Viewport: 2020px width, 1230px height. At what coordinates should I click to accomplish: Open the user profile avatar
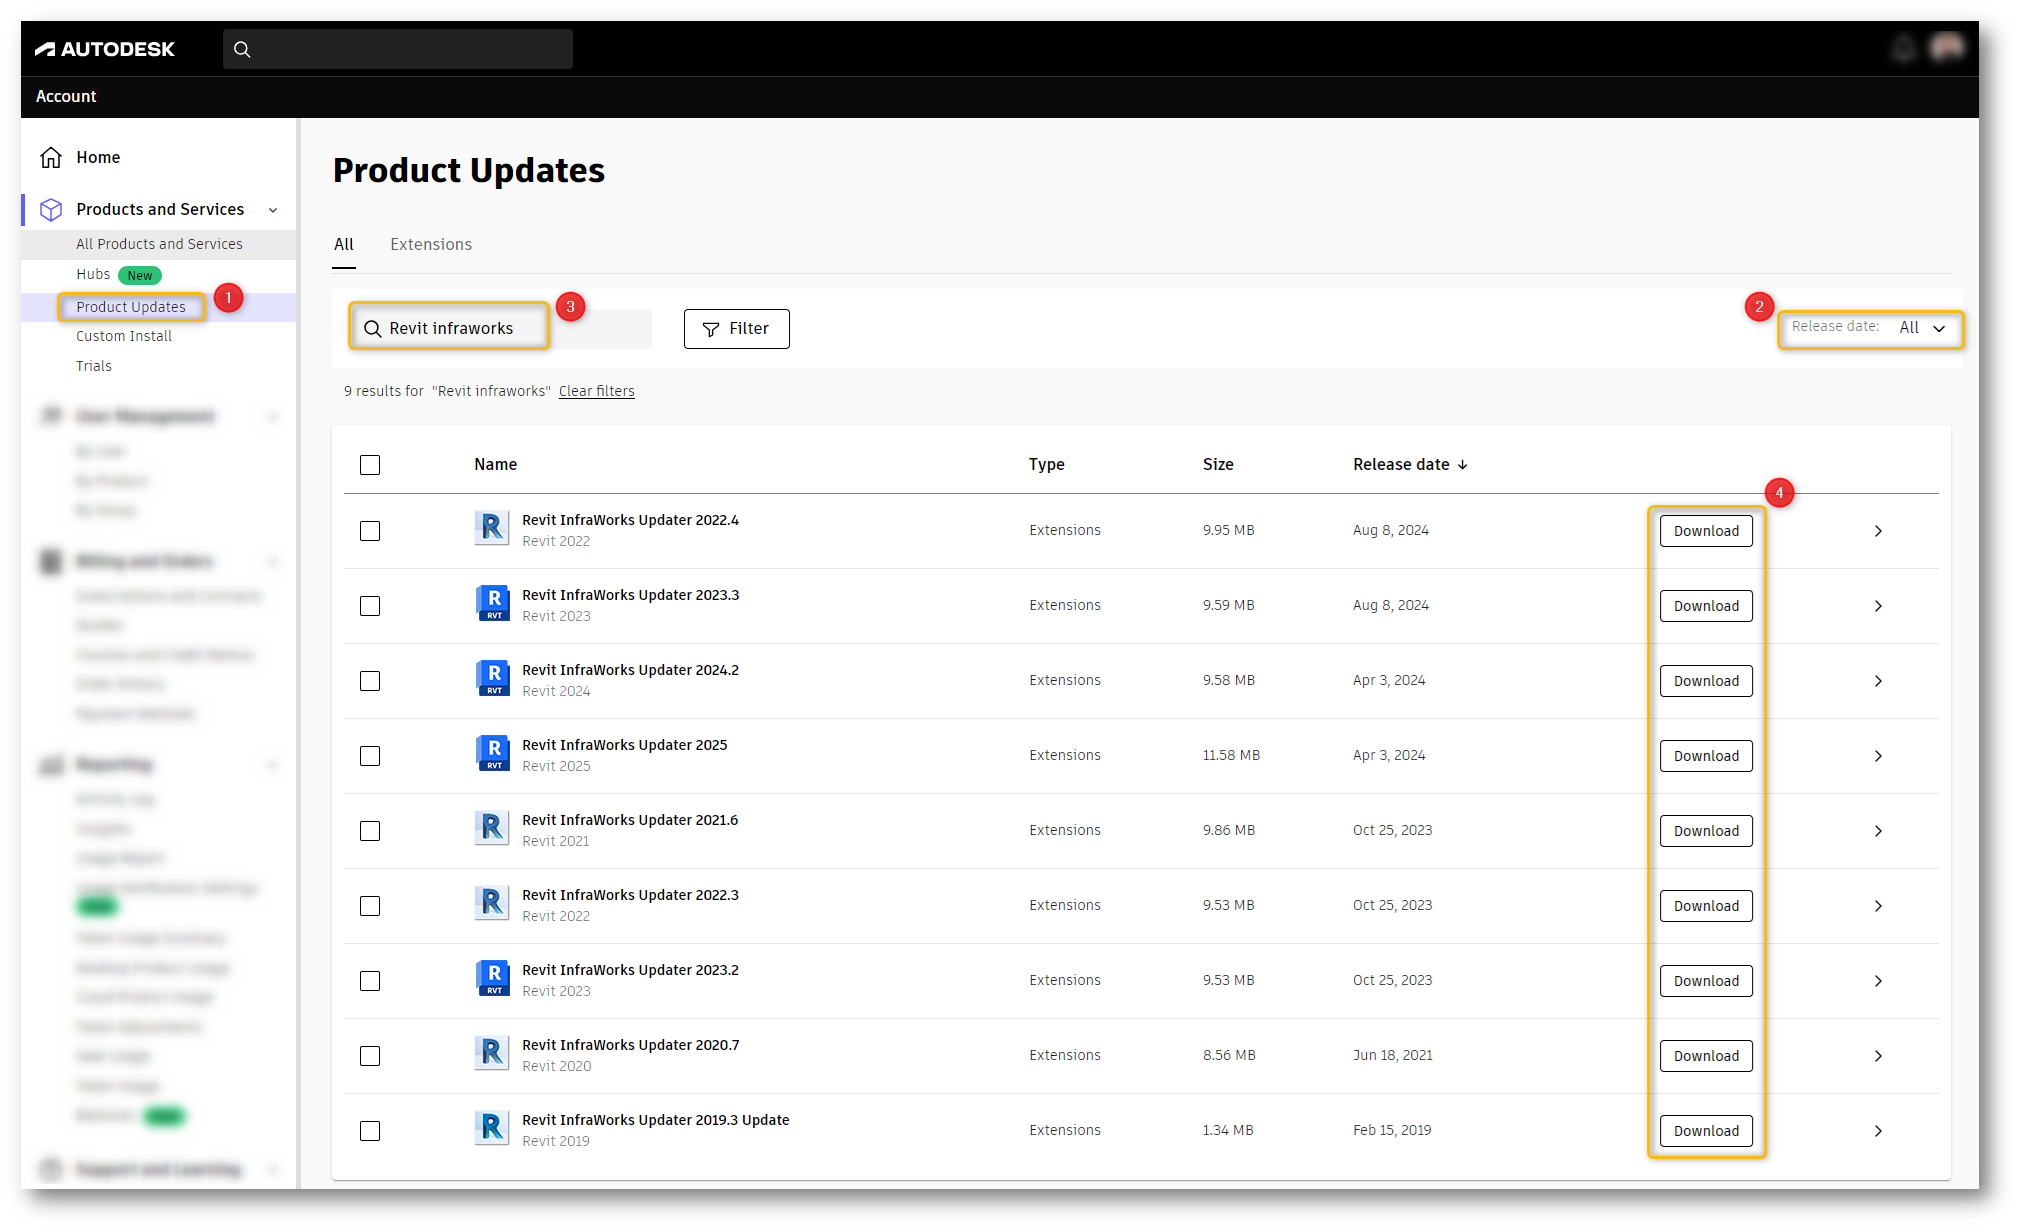[x=1947, y=47]
